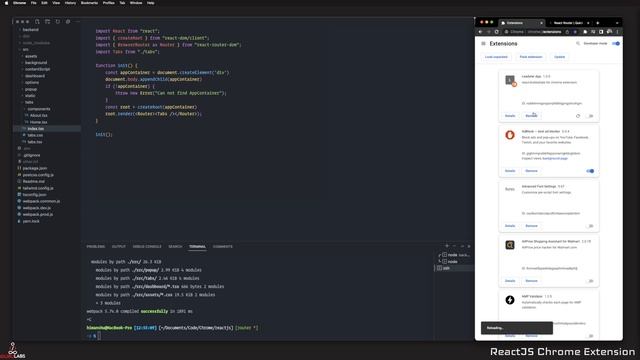640x360 pixels.
Task: Switch to the OUTPUT panel tab
Action: pos(119,247)
